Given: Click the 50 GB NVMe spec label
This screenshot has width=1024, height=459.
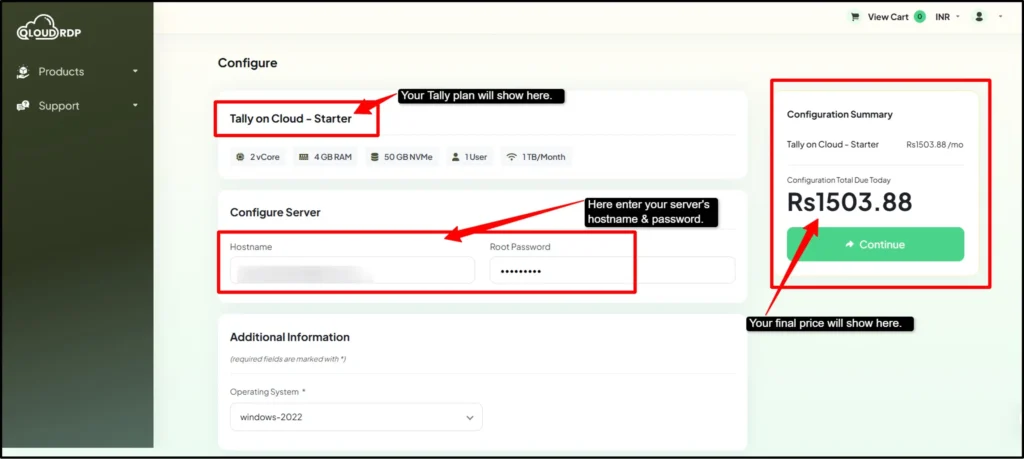Looking at the screenshot, I should (408, 157).
